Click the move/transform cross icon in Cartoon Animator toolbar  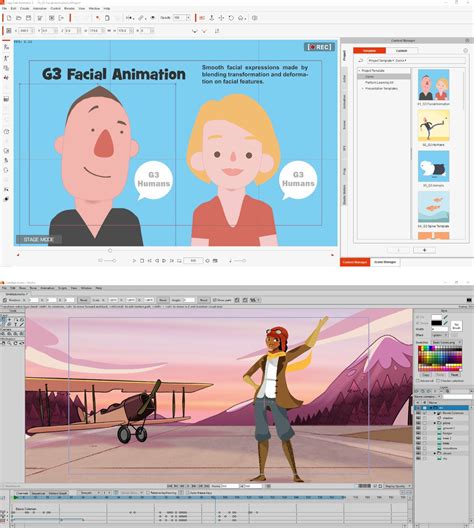[221, 18]
